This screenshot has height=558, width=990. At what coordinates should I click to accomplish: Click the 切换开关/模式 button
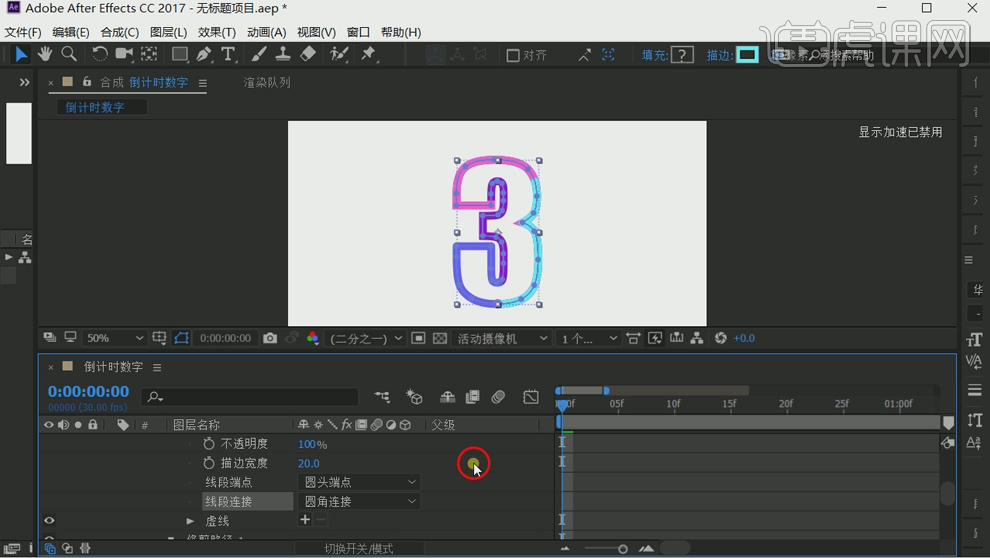pyautogui.click(x=359, y=548)
